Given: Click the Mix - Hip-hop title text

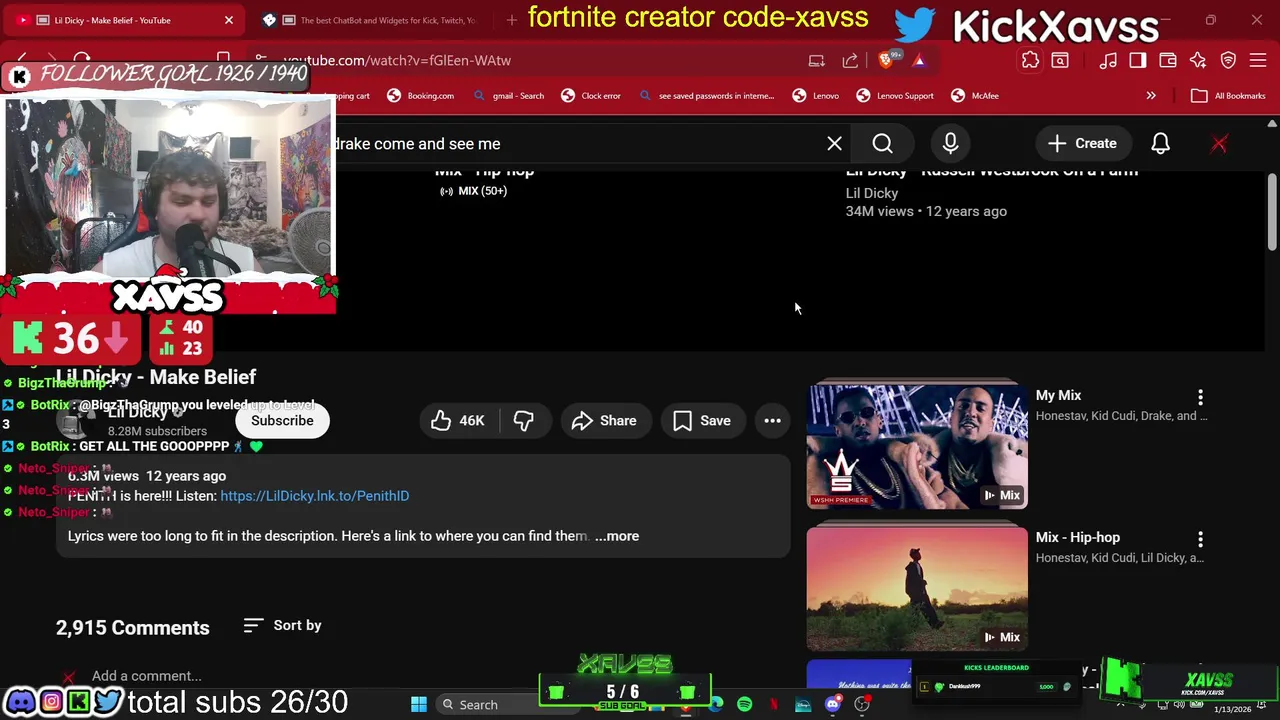Looking at the screenshot, I should pos(1078,538).
